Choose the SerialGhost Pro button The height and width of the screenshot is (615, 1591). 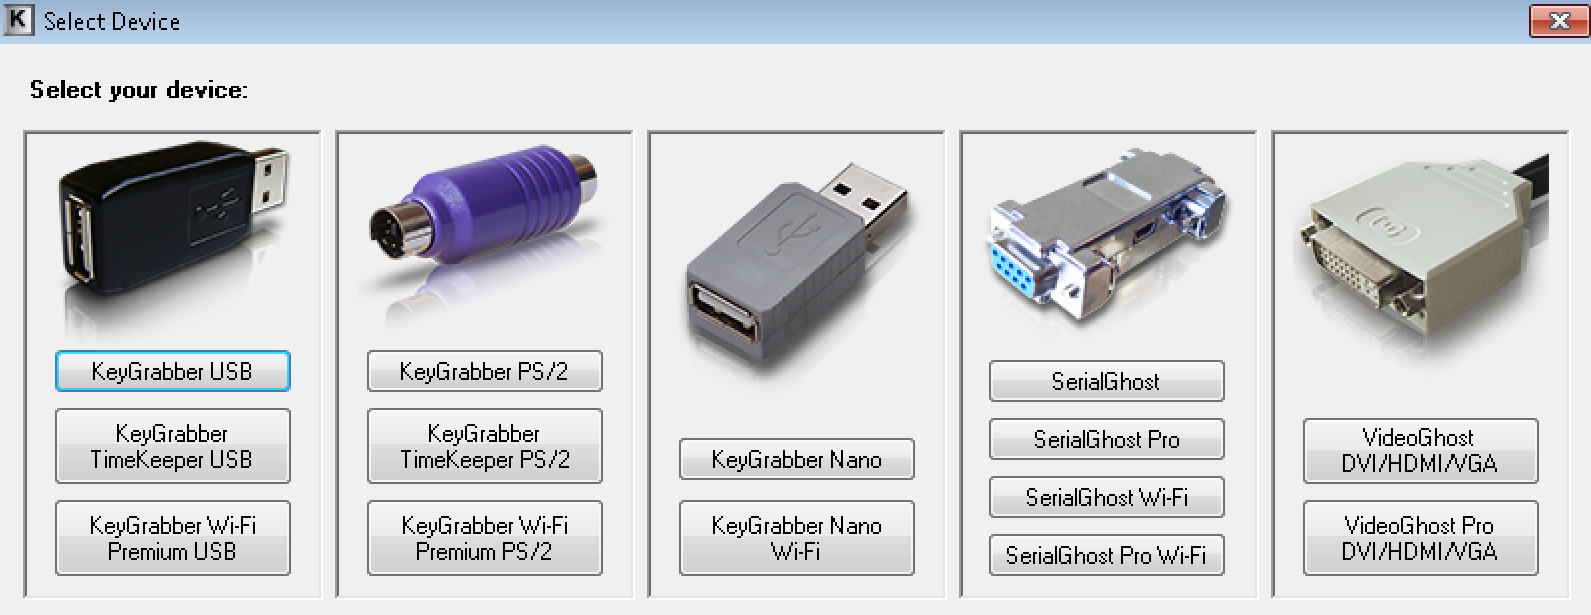1107,439
